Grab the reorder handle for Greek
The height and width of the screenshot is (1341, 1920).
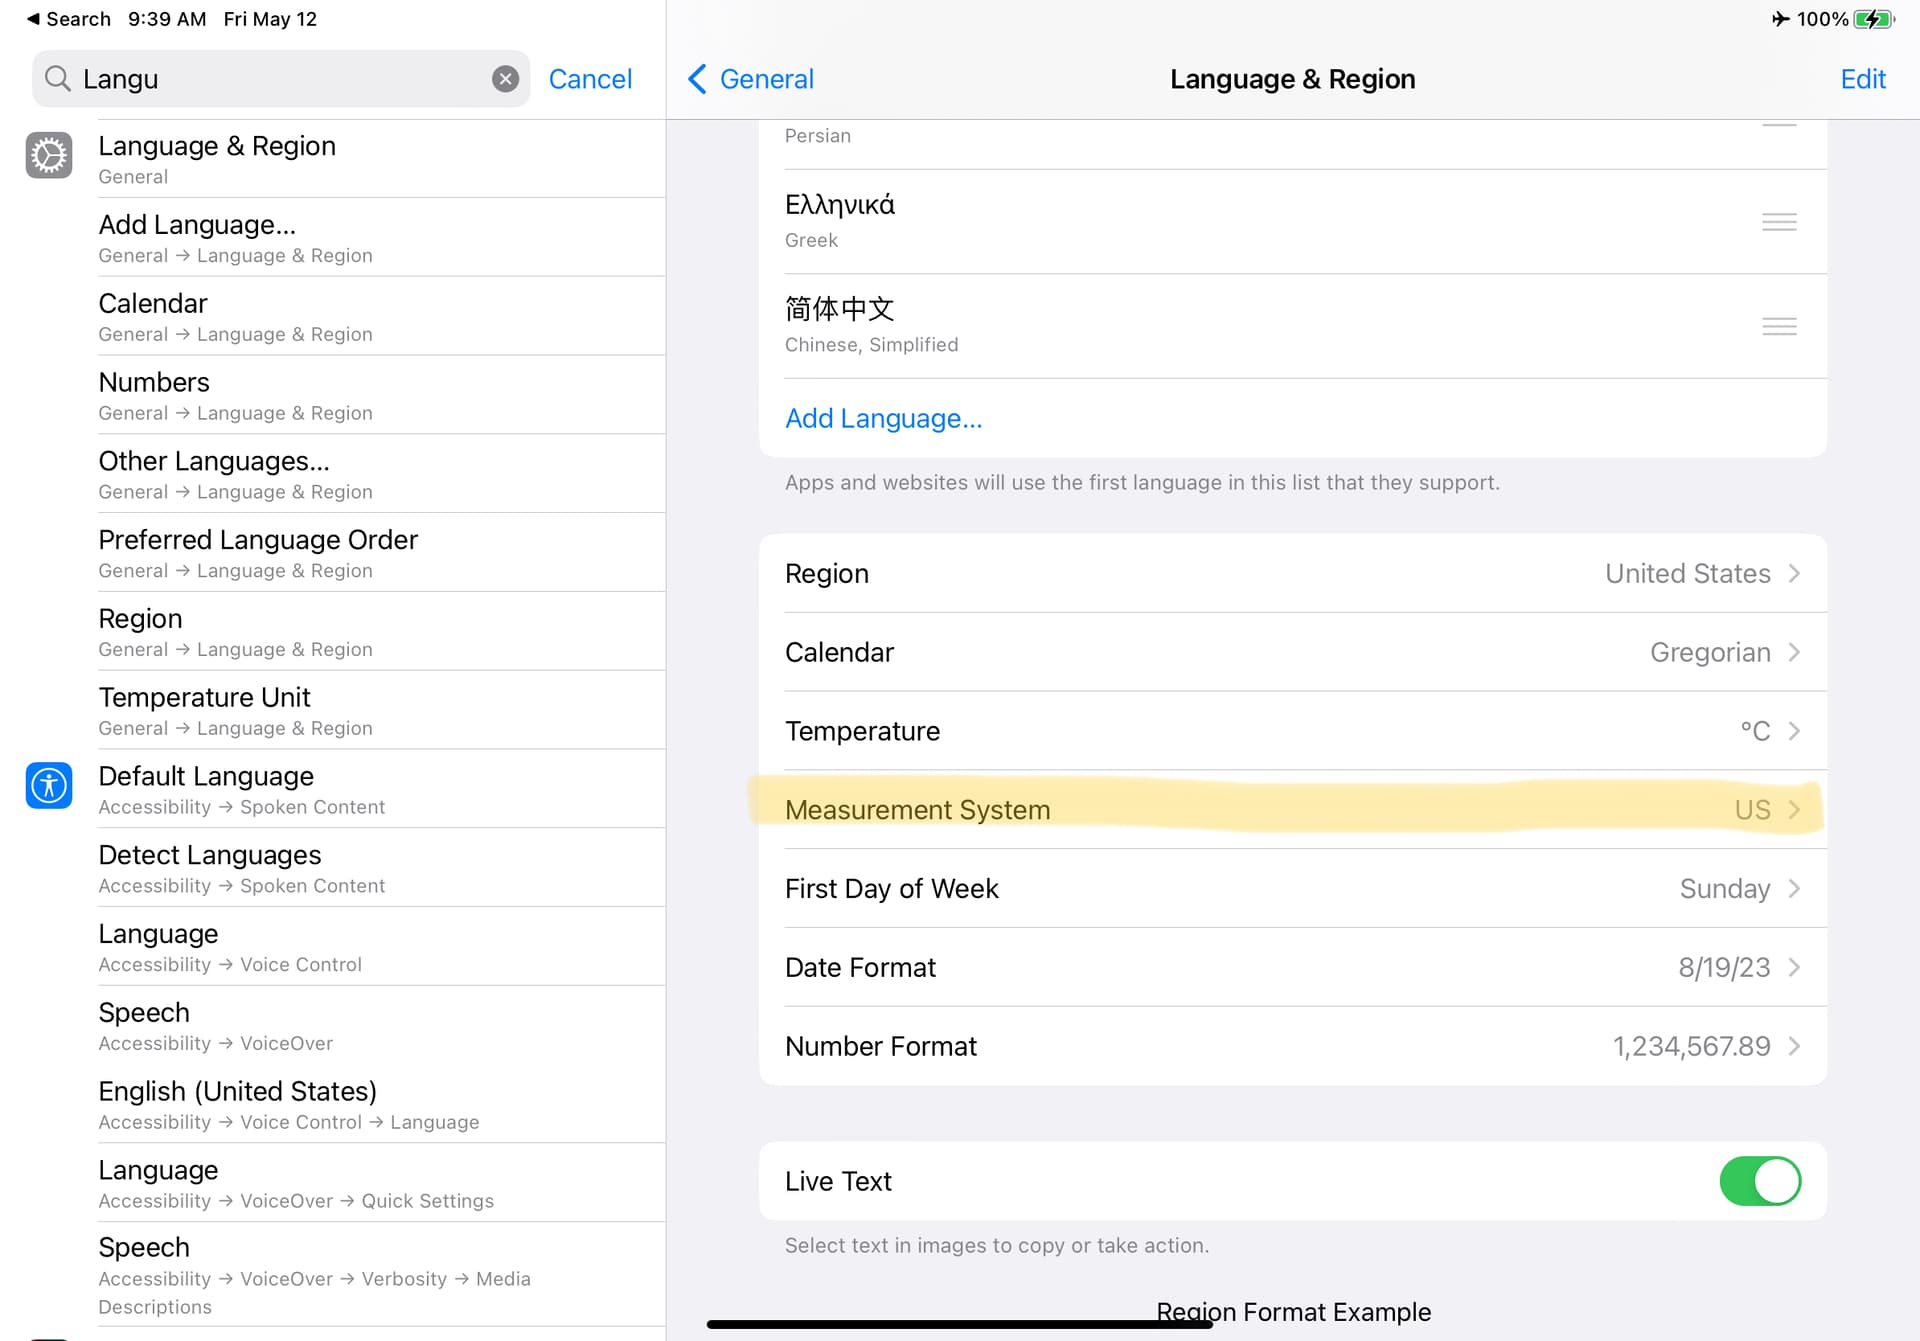pos(1779,222)
